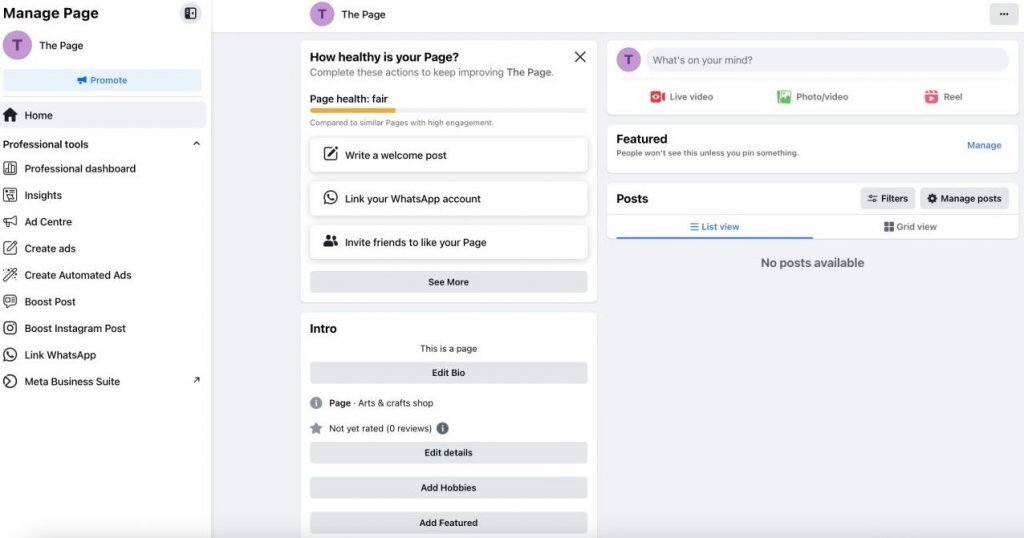
Task: Click the Add Featured button
Action: click(x=448, y=523)
